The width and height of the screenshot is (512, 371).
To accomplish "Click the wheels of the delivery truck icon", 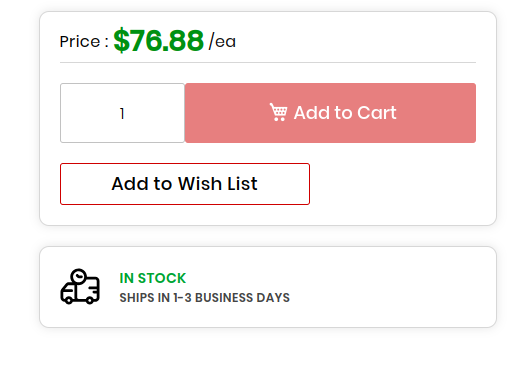I will tap(79, 300).
